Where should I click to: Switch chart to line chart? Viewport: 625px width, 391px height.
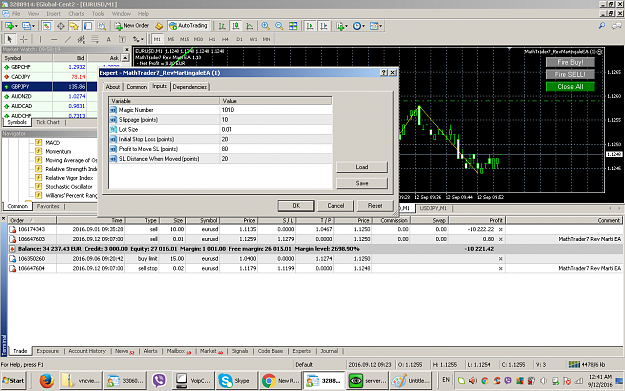[250, 26]
